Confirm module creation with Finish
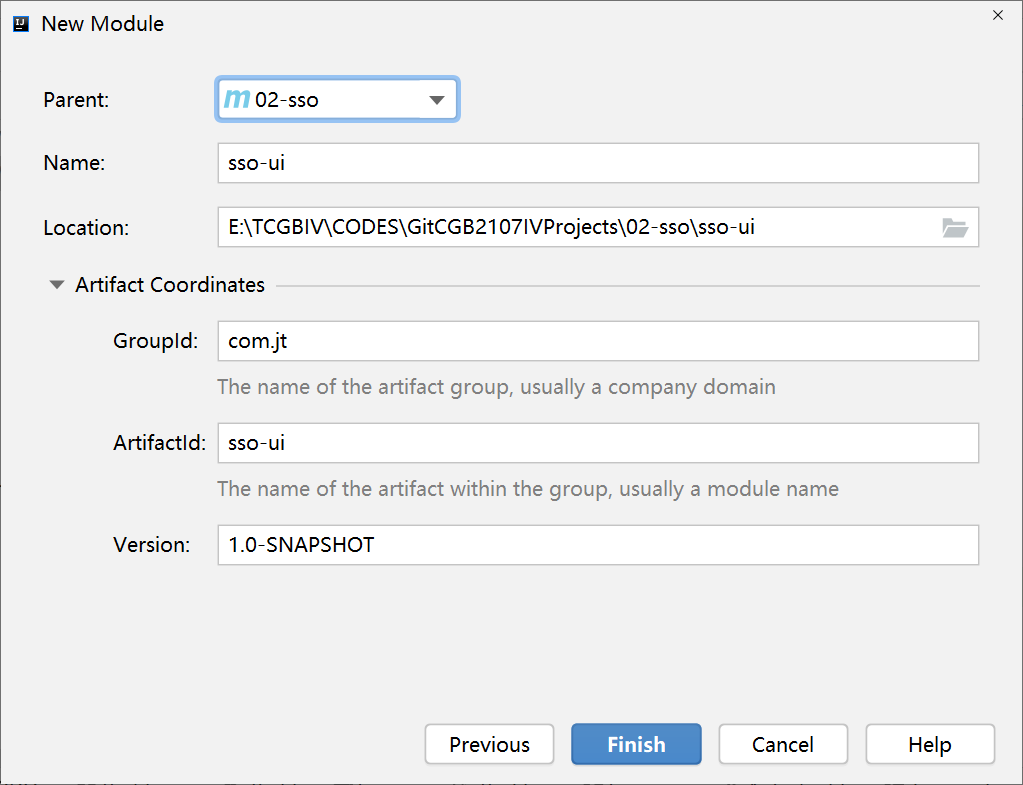Viewport: 1023px width, 785px height. pyautogui.click(x=636, y=744)
